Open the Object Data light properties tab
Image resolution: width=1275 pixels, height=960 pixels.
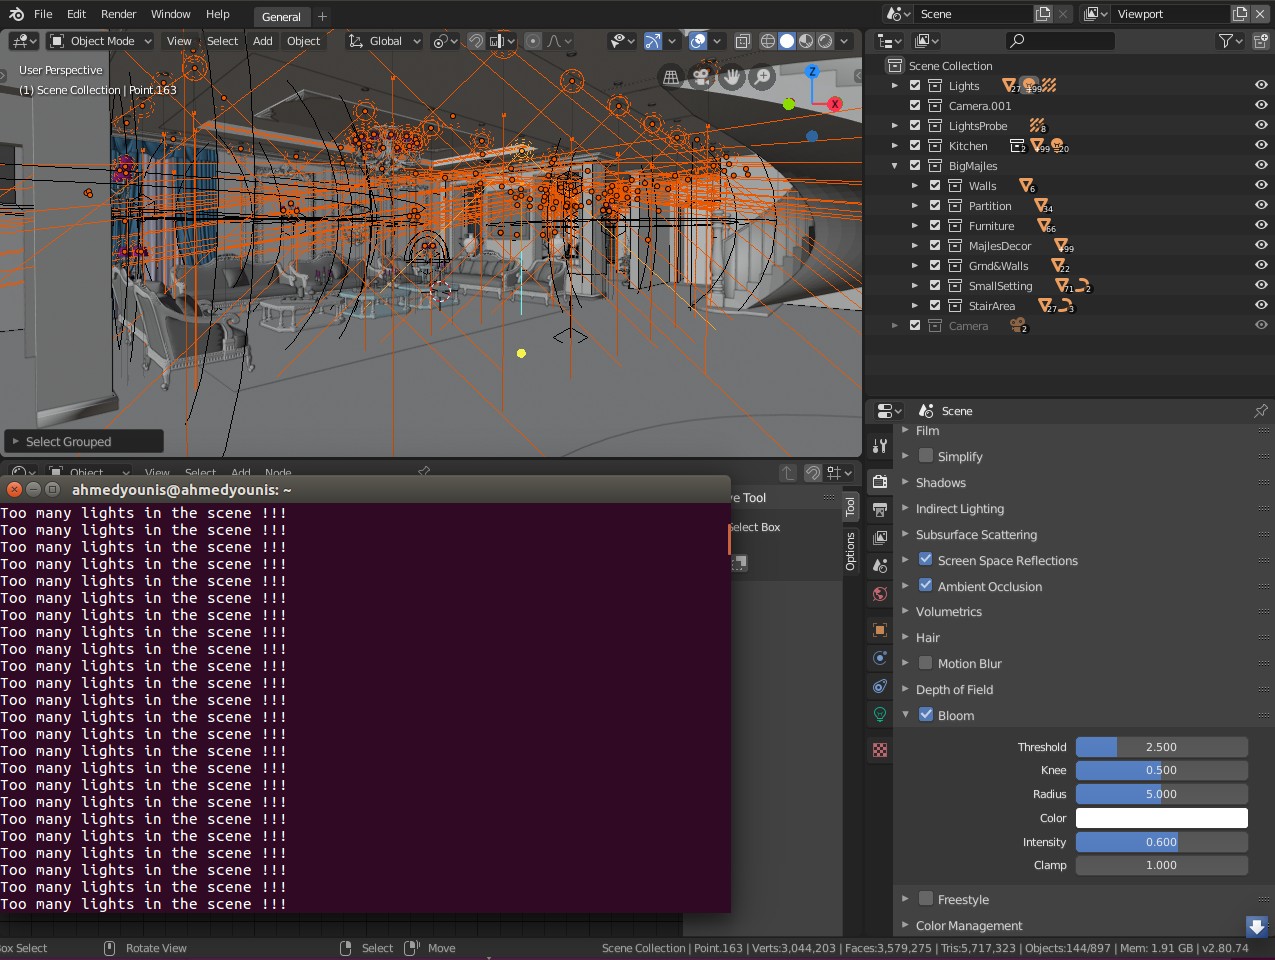pos(880,714)
